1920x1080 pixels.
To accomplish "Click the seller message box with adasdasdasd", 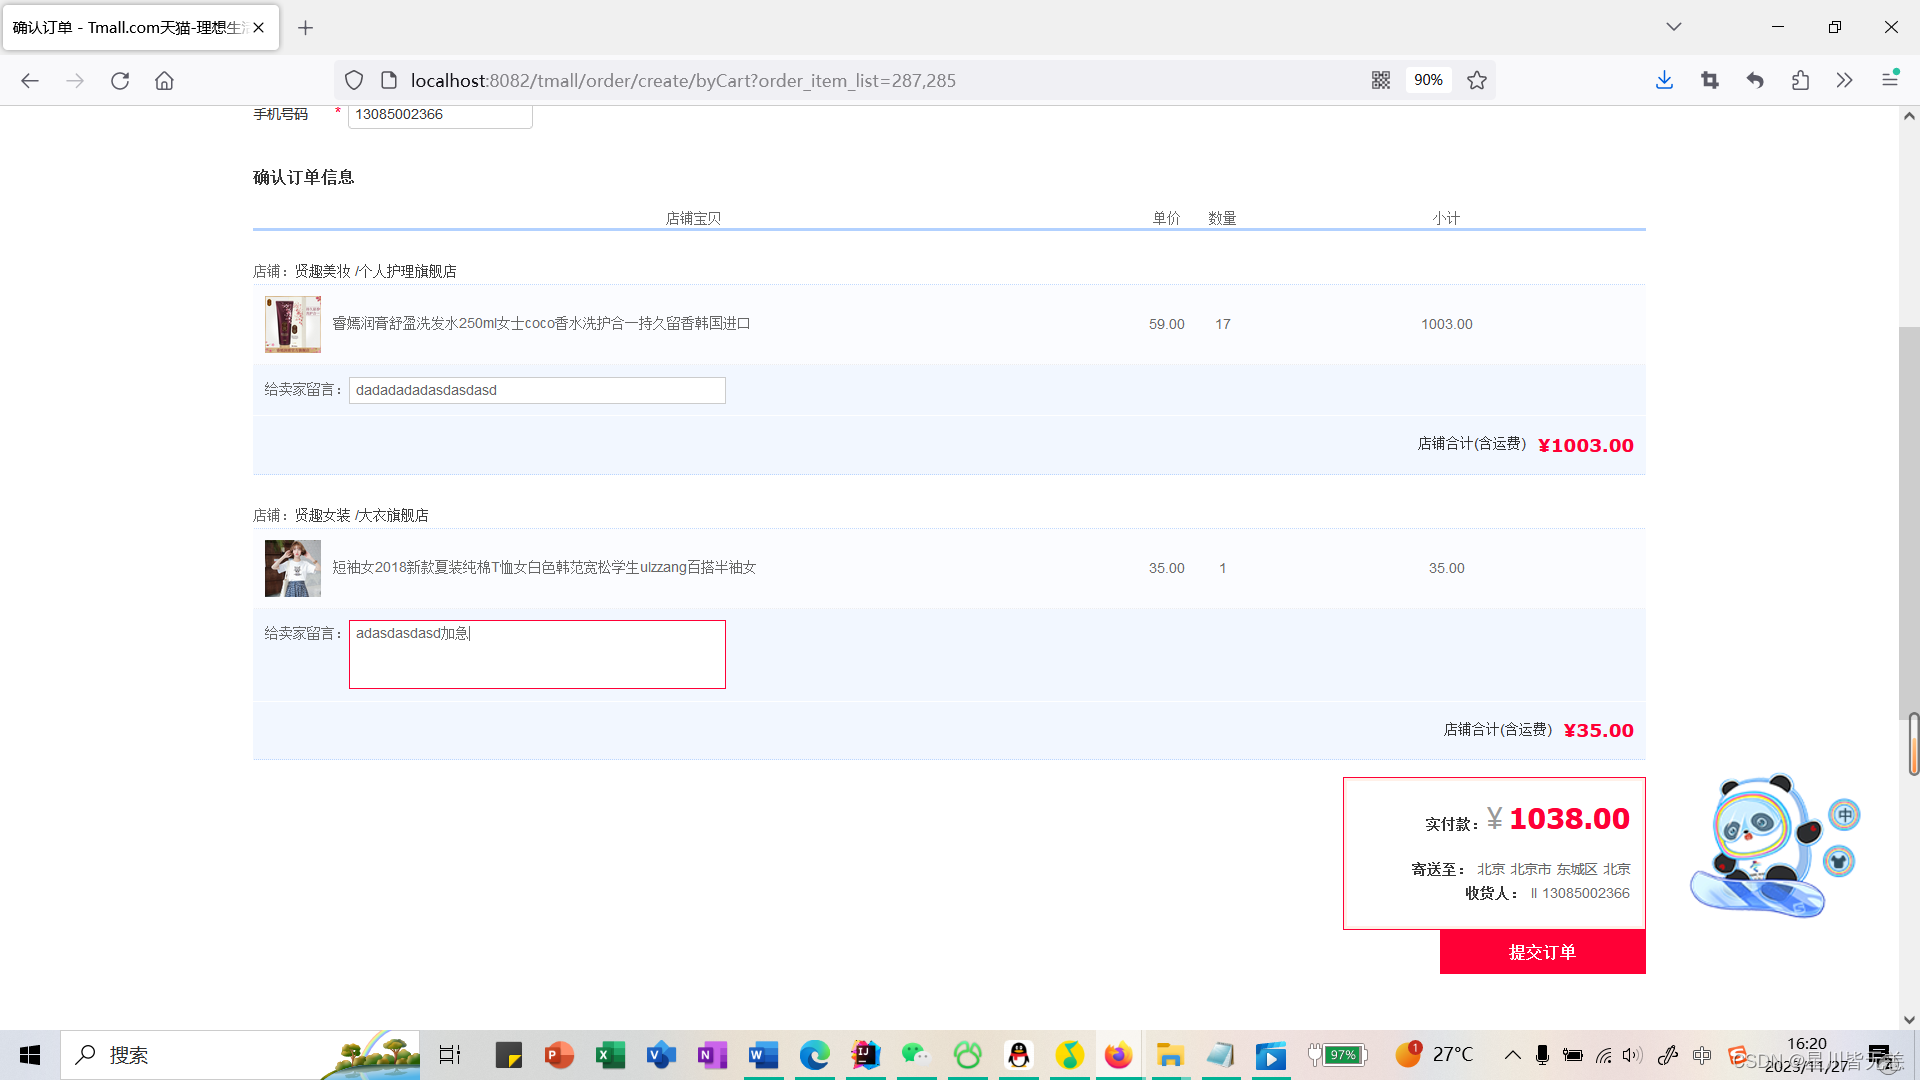I will coord(537,655).
